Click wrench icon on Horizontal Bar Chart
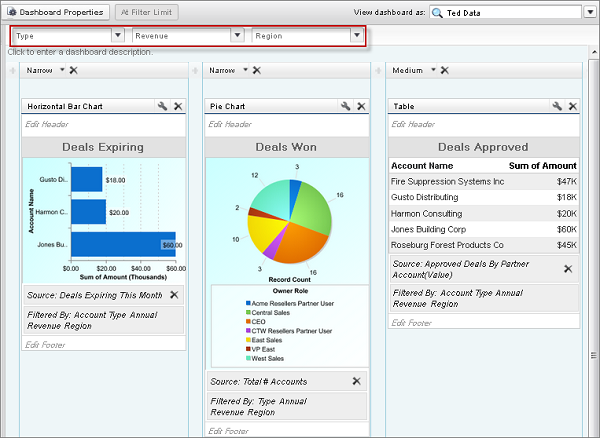Image resolution: width=600 pixels, height=438 pixels. (x=162, y=106)
